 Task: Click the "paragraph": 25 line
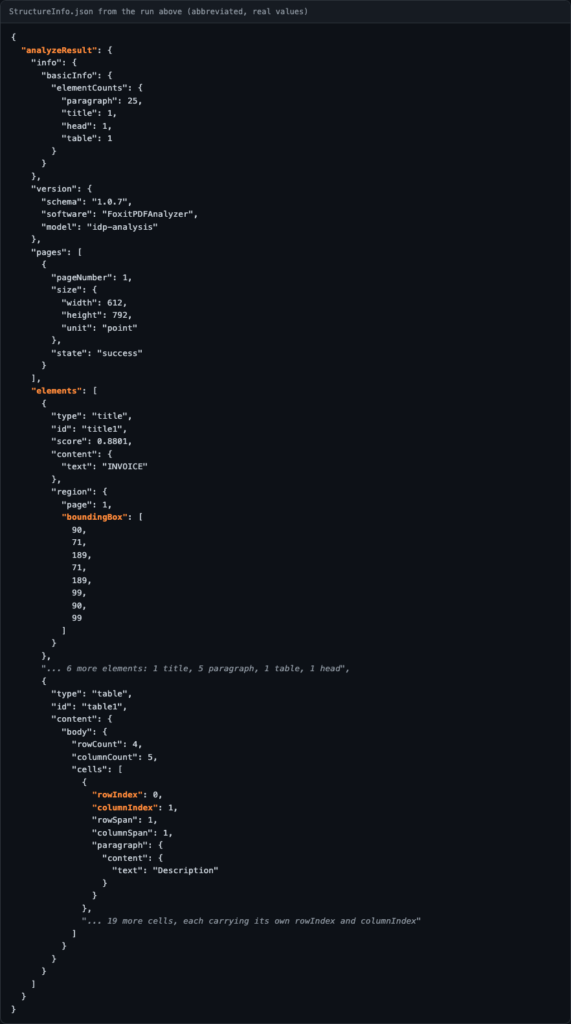coord(101,101)
